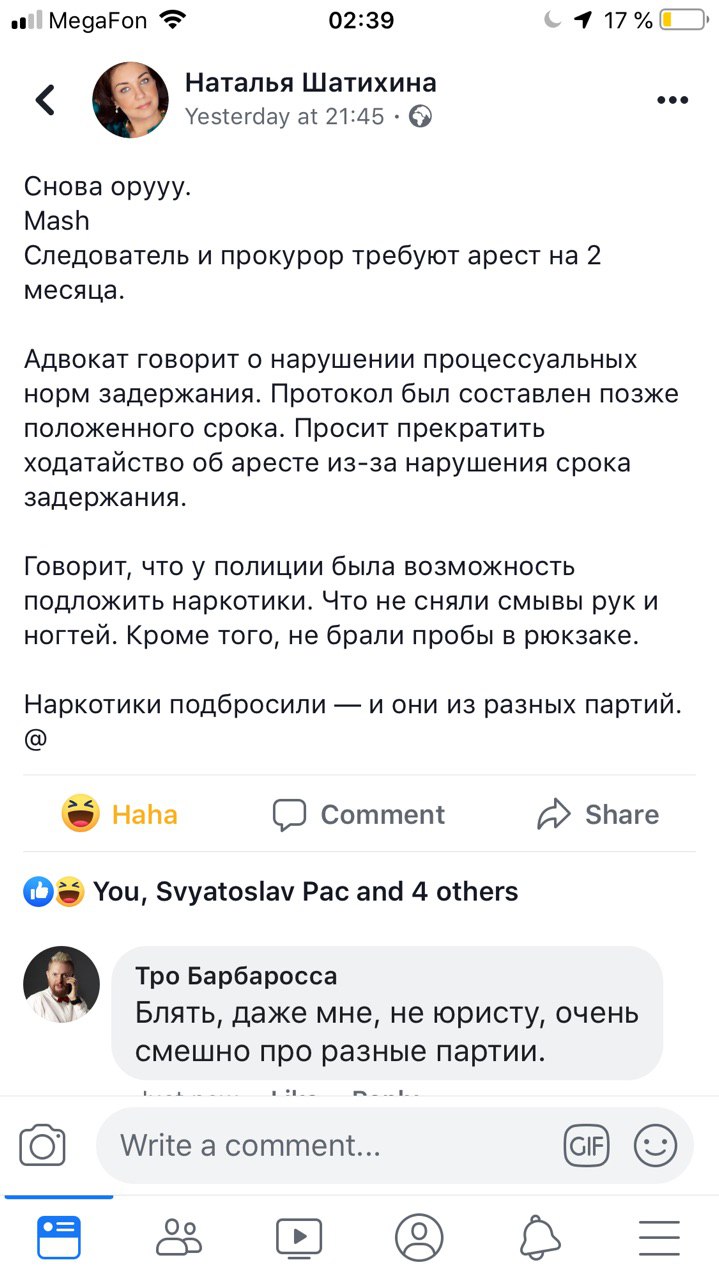719x1280 pixels.
Task: Tap the back arrow icon
Action: tap(45, 100)
